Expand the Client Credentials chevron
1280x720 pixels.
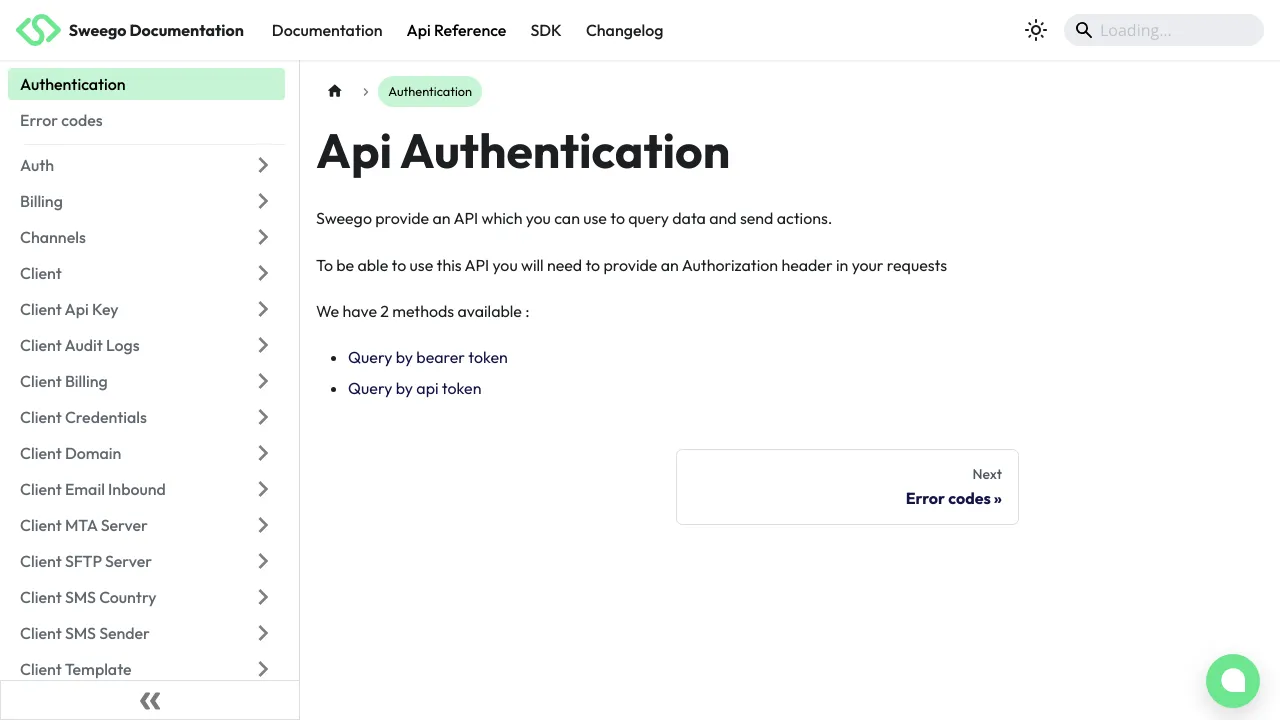click(263, 417)
